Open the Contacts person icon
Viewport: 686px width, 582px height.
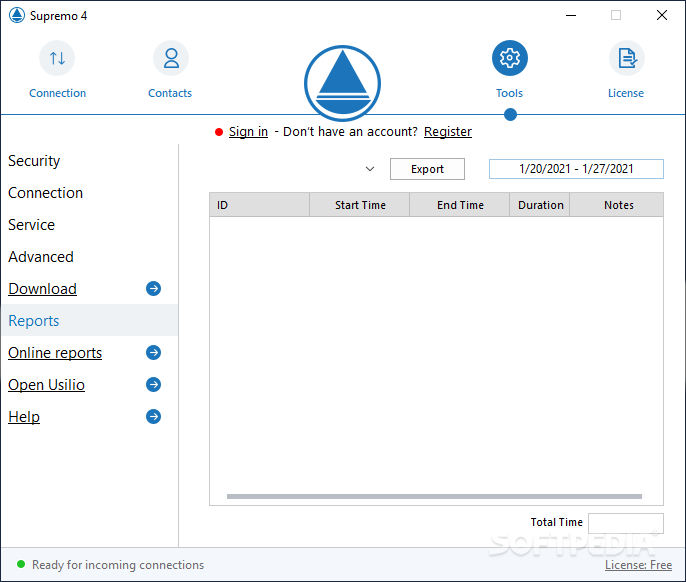coord(171,58)
